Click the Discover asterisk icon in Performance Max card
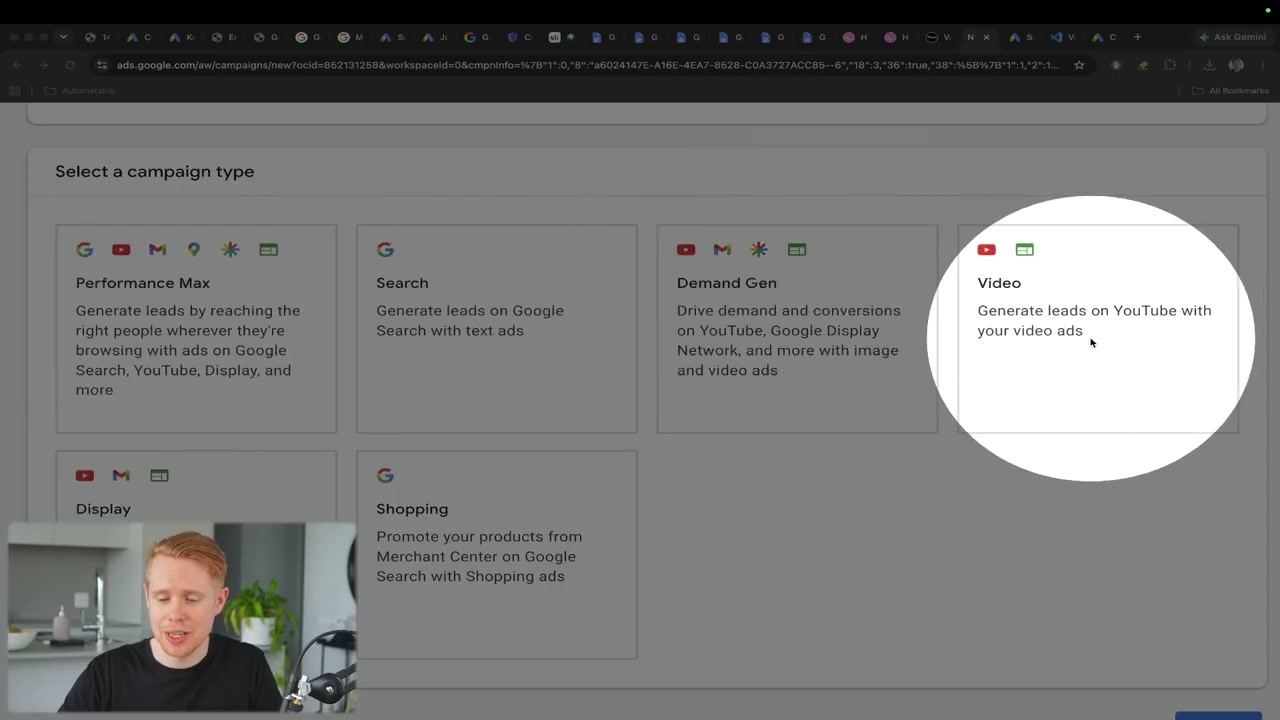Image resolution: width=1280 pixels, height=720 pixels. pyautogui.click(x=231, y=250)
